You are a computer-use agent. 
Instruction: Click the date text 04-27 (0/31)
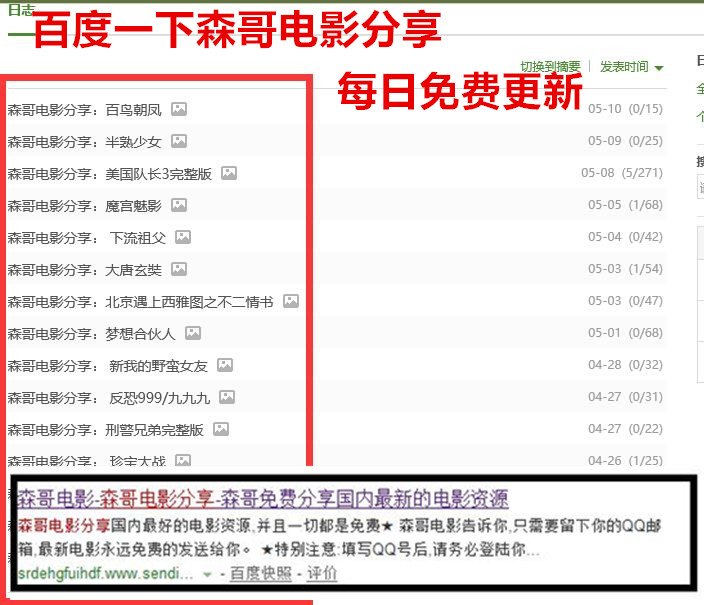click(x=625, y=397)
